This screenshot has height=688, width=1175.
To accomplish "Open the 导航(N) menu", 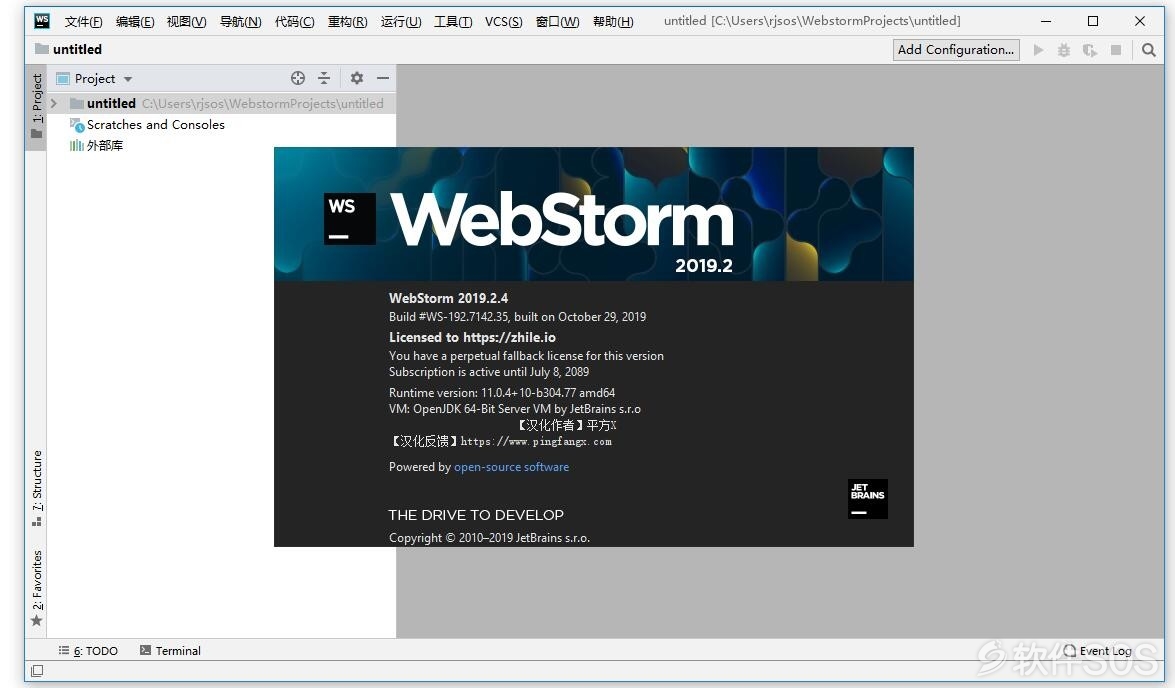I will tap(241, 22).
